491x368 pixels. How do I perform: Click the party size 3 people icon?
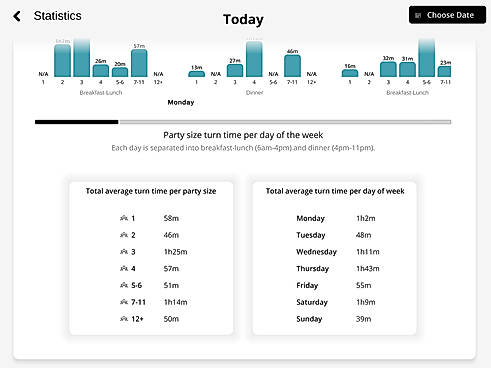pos(124,252)
